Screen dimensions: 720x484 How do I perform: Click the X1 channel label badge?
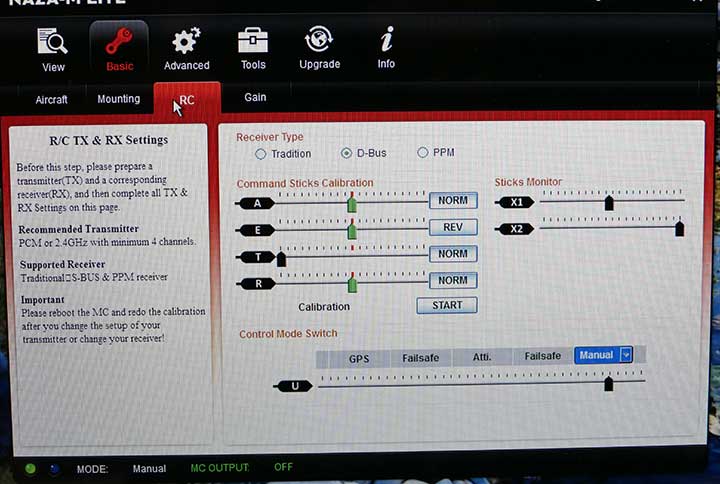(x=516, y=202)
